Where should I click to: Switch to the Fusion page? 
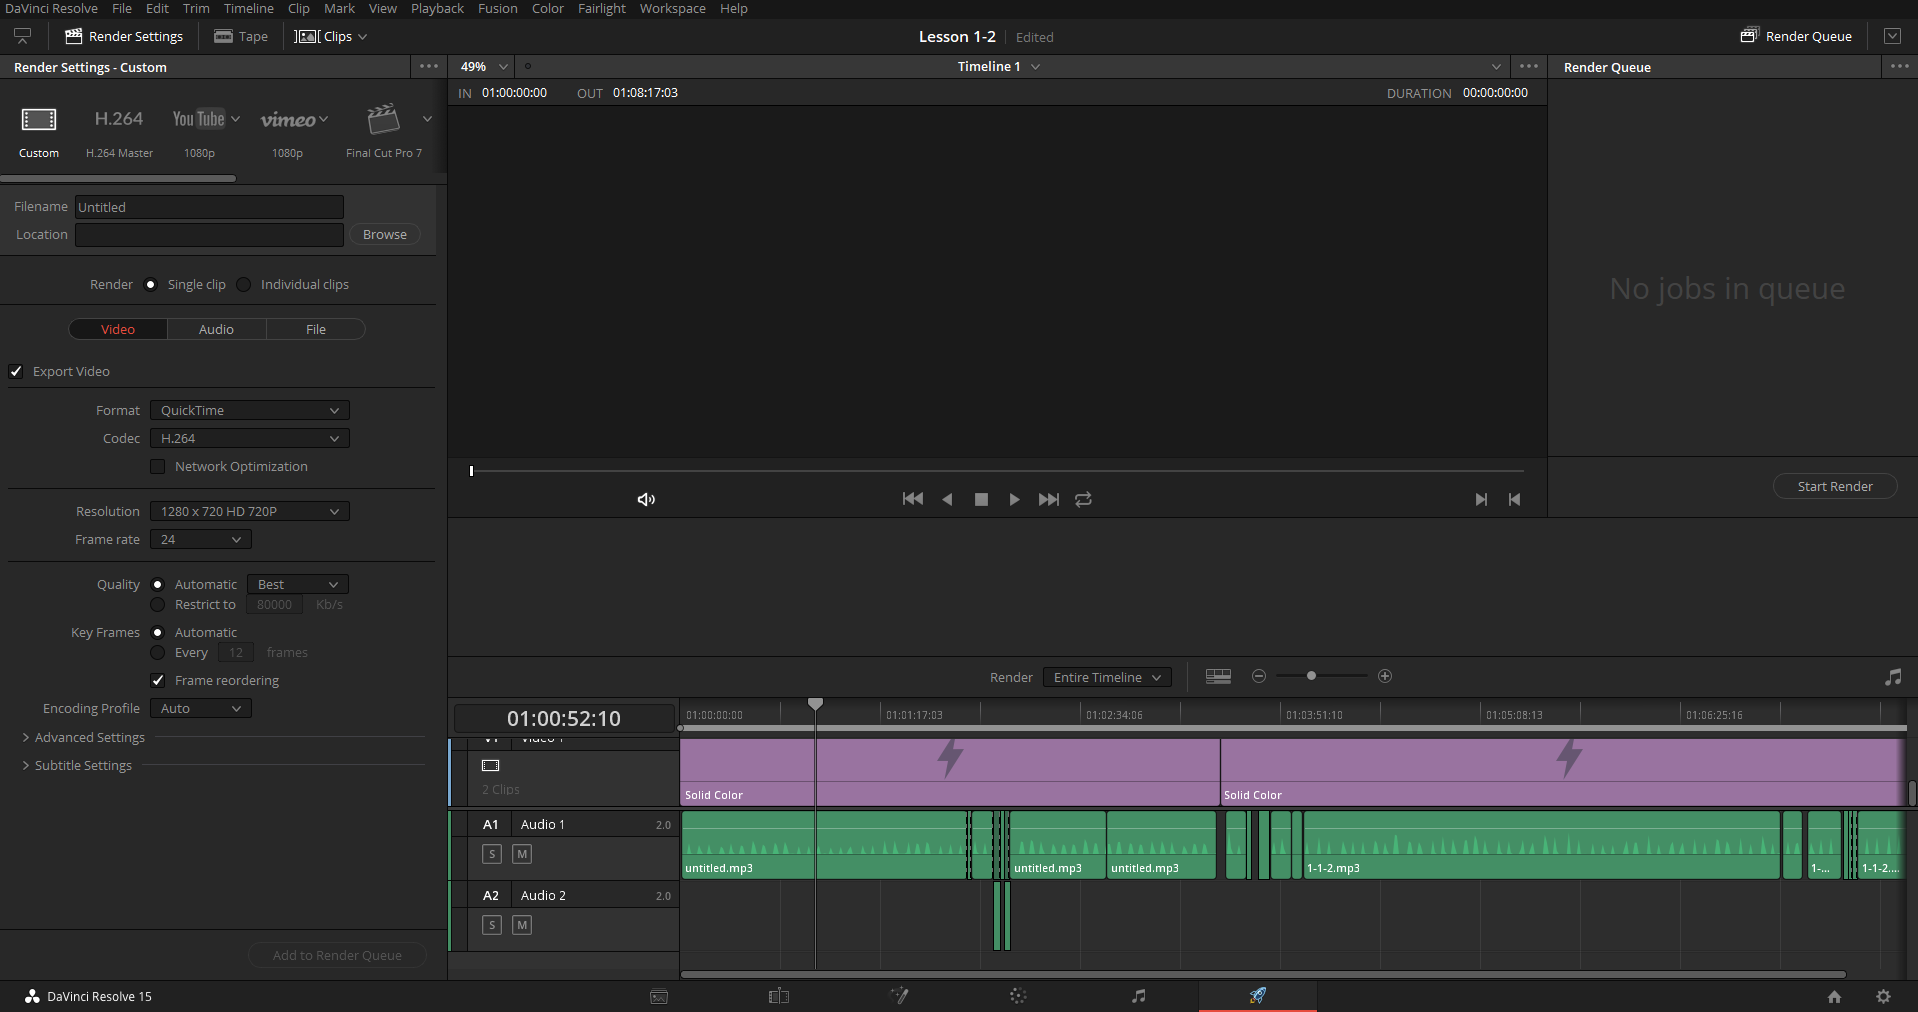(899, 996)
